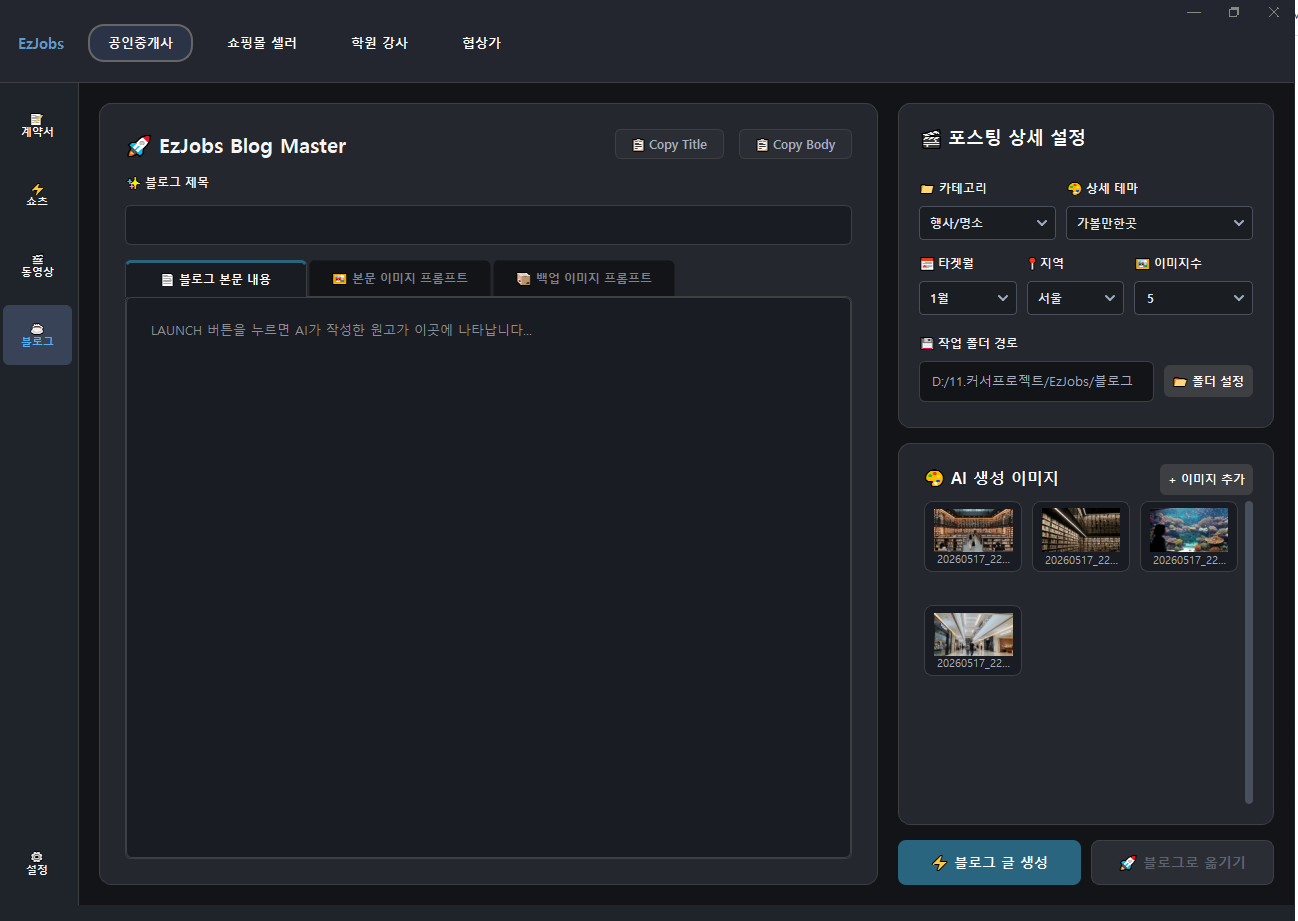The image size is (1298, 921).
Task: Open the 카테고리 dropdown showing 행사/명소
Action: pyautogui.click(x=987, y=223)
